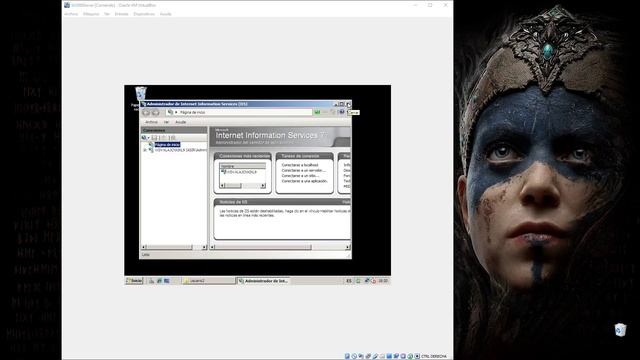Screen dimensions: 640x360
Task: Switch to Administrador de Internet taskbar button
Action: tap(263, 281)
